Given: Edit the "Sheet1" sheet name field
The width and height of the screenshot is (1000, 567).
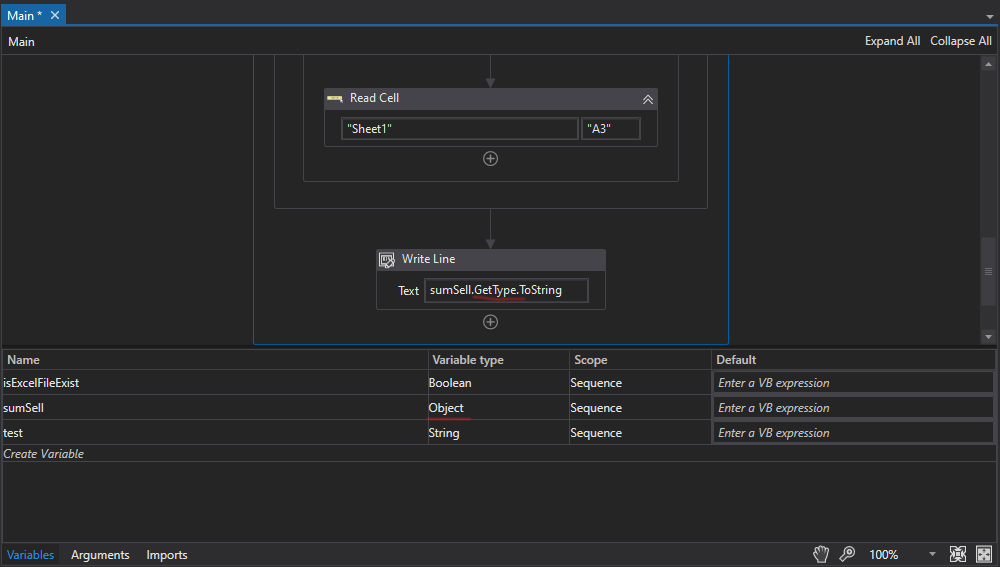Looking at the screenshot, I should coord(460,129).
